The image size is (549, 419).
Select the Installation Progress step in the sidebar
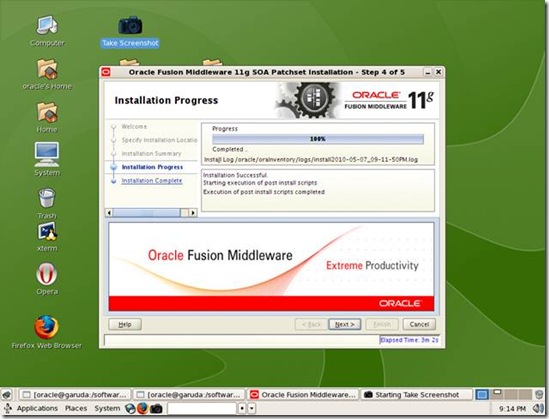pyautogui.click(x=152, y=167)
